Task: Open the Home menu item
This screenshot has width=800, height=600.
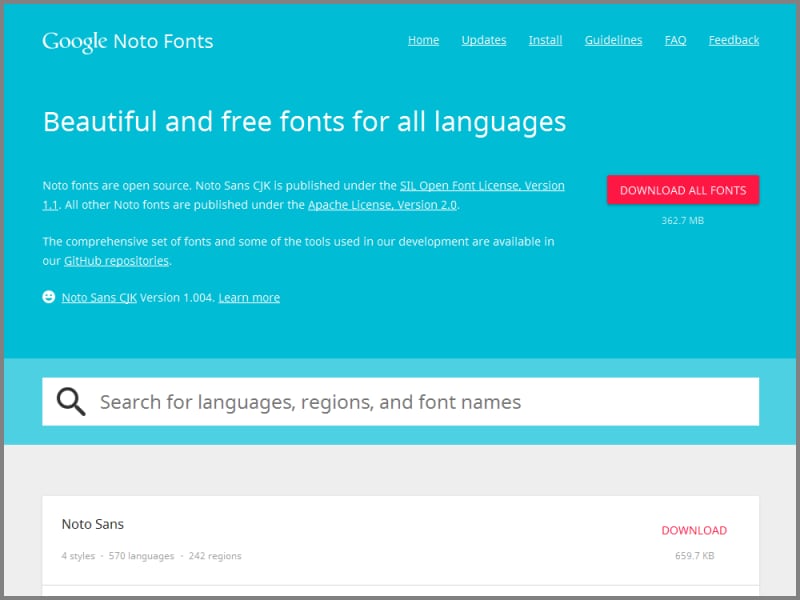Action: click(423, 40)
